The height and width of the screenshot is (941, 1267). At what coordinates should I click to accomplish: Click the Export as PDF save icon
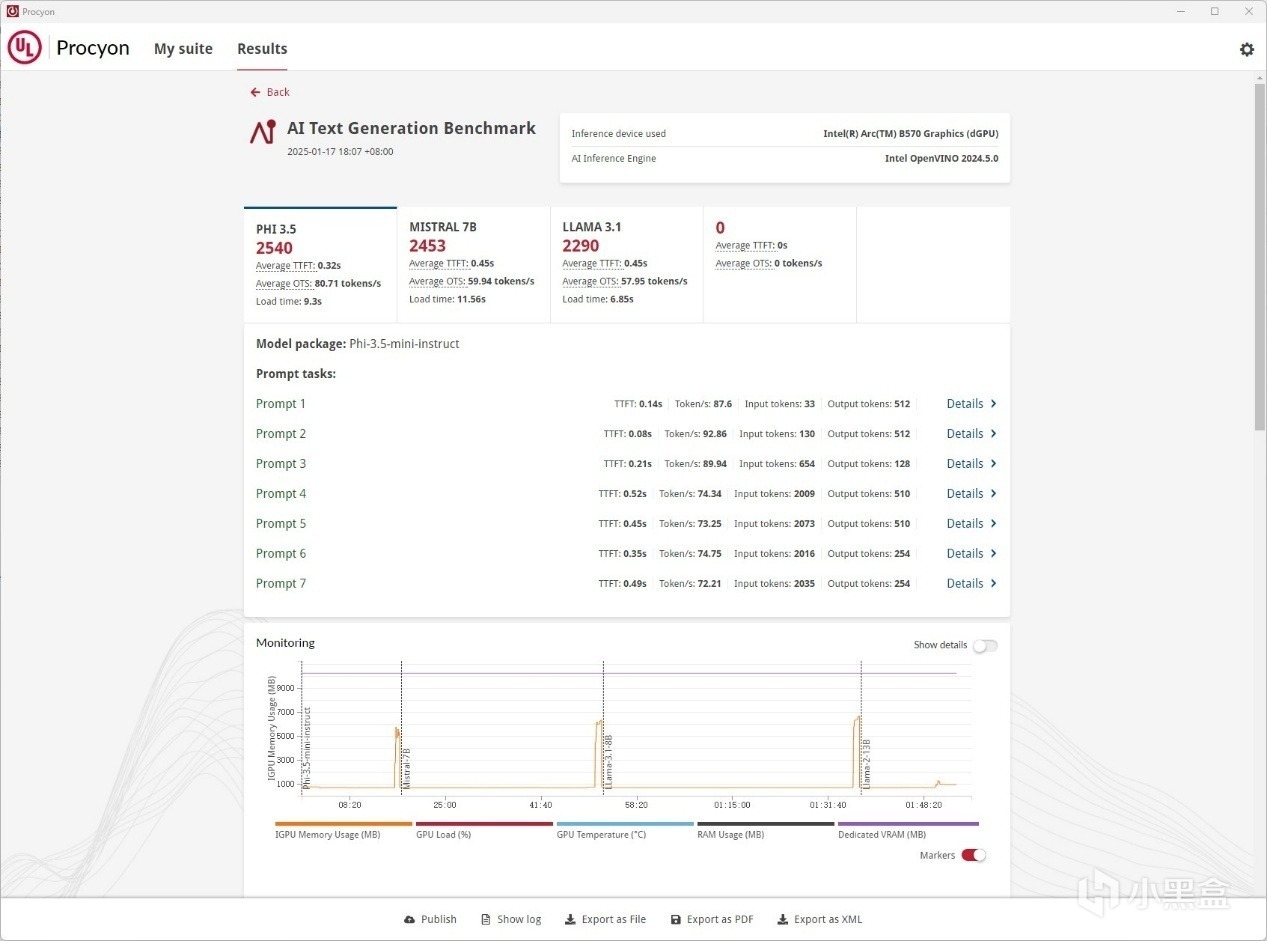point(676,920)
